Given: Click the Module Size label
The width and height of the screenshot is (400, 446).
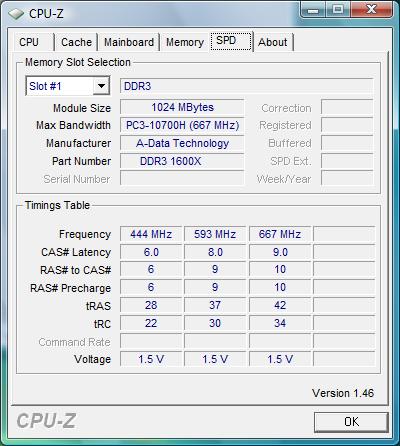Looking at the screenshot, I should (x=82, y=108).
